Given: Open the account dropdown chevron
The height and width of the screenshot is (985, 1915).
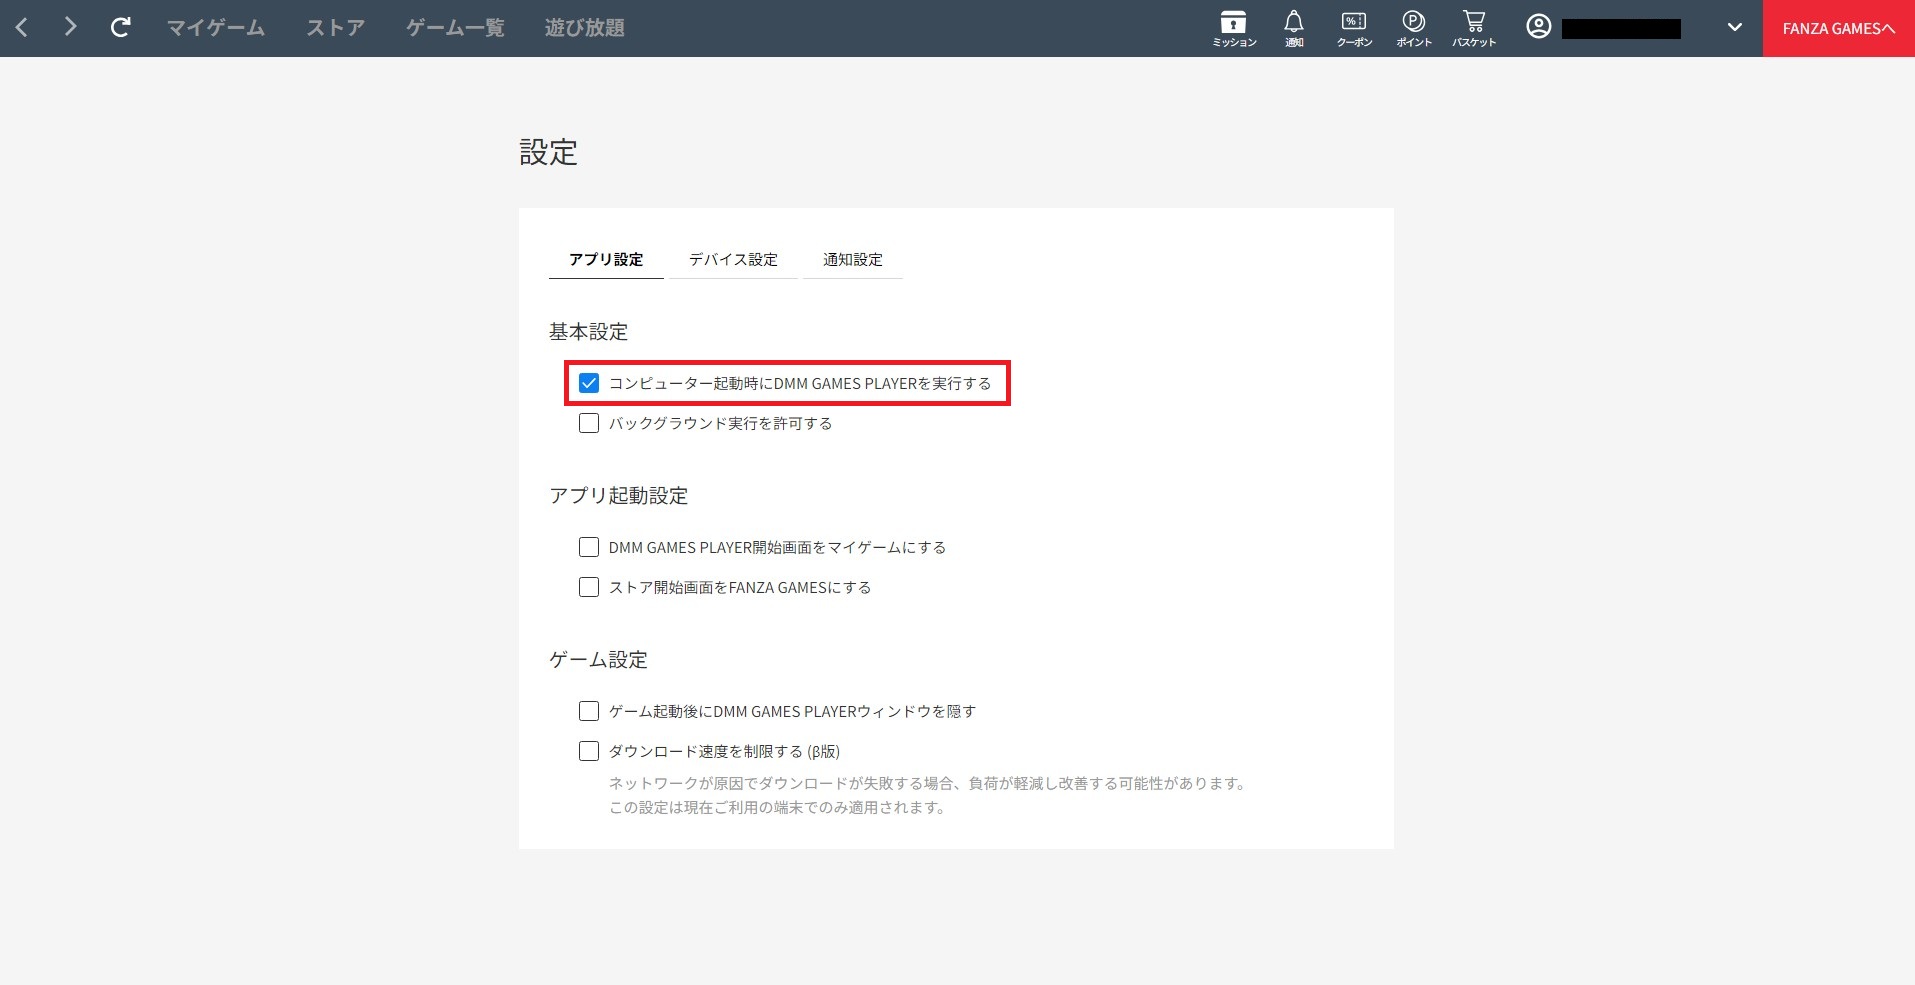Looking at the screenshot, I should pos(1733,27).
